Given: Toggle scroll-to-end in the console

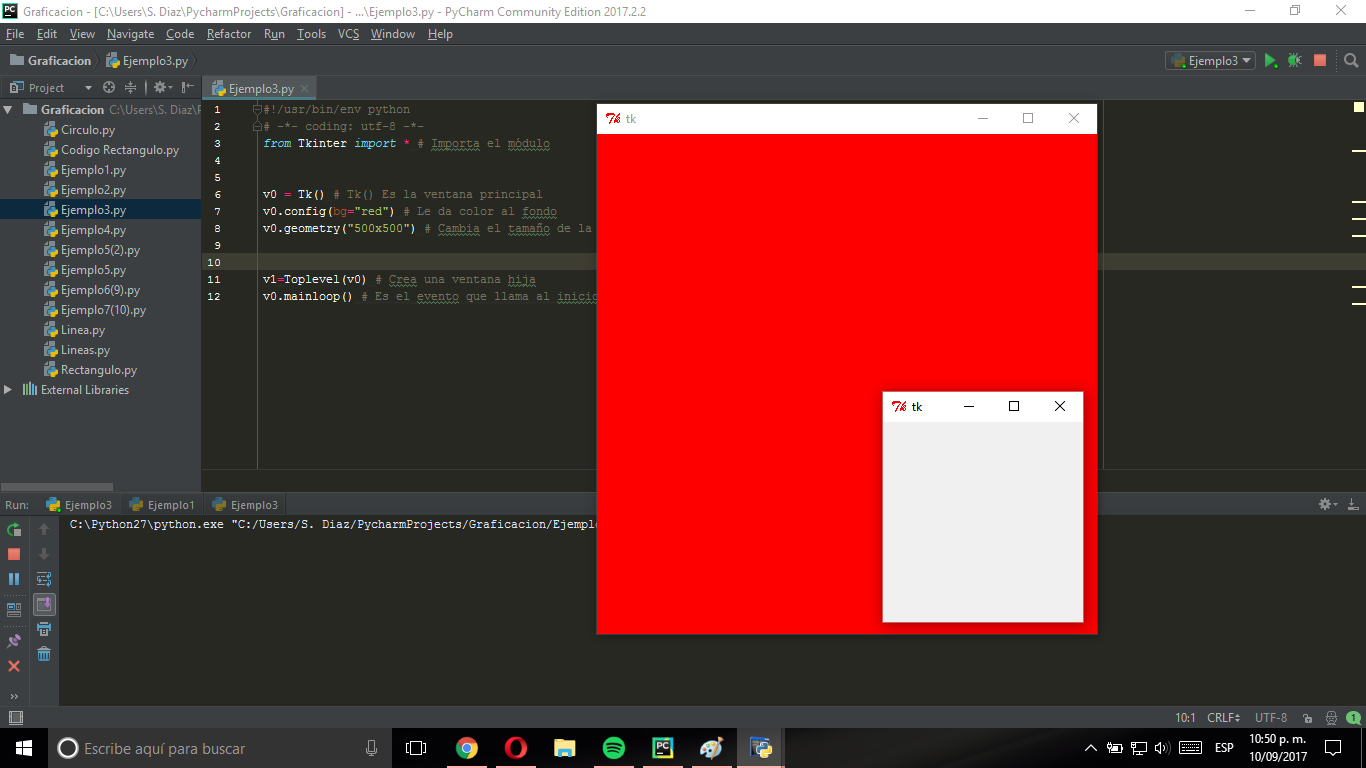Looking at the screenshot, I should [43, 604].
